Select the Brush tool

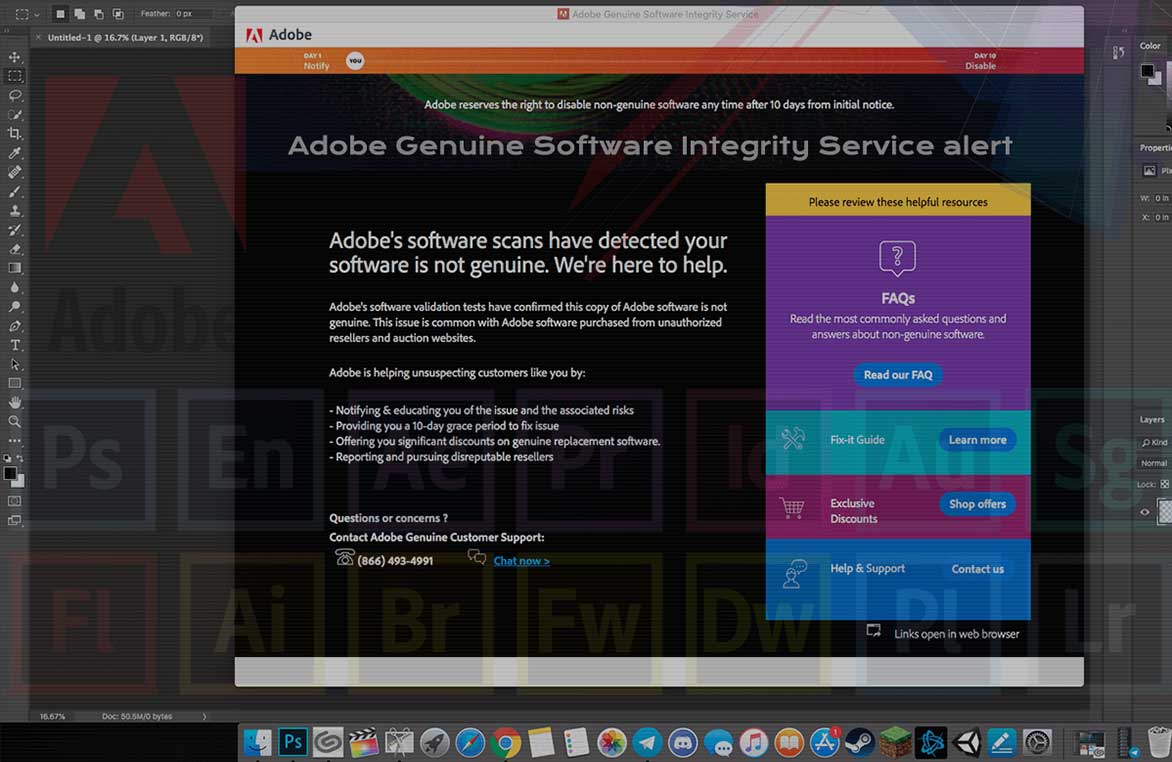tap(14, 191)
